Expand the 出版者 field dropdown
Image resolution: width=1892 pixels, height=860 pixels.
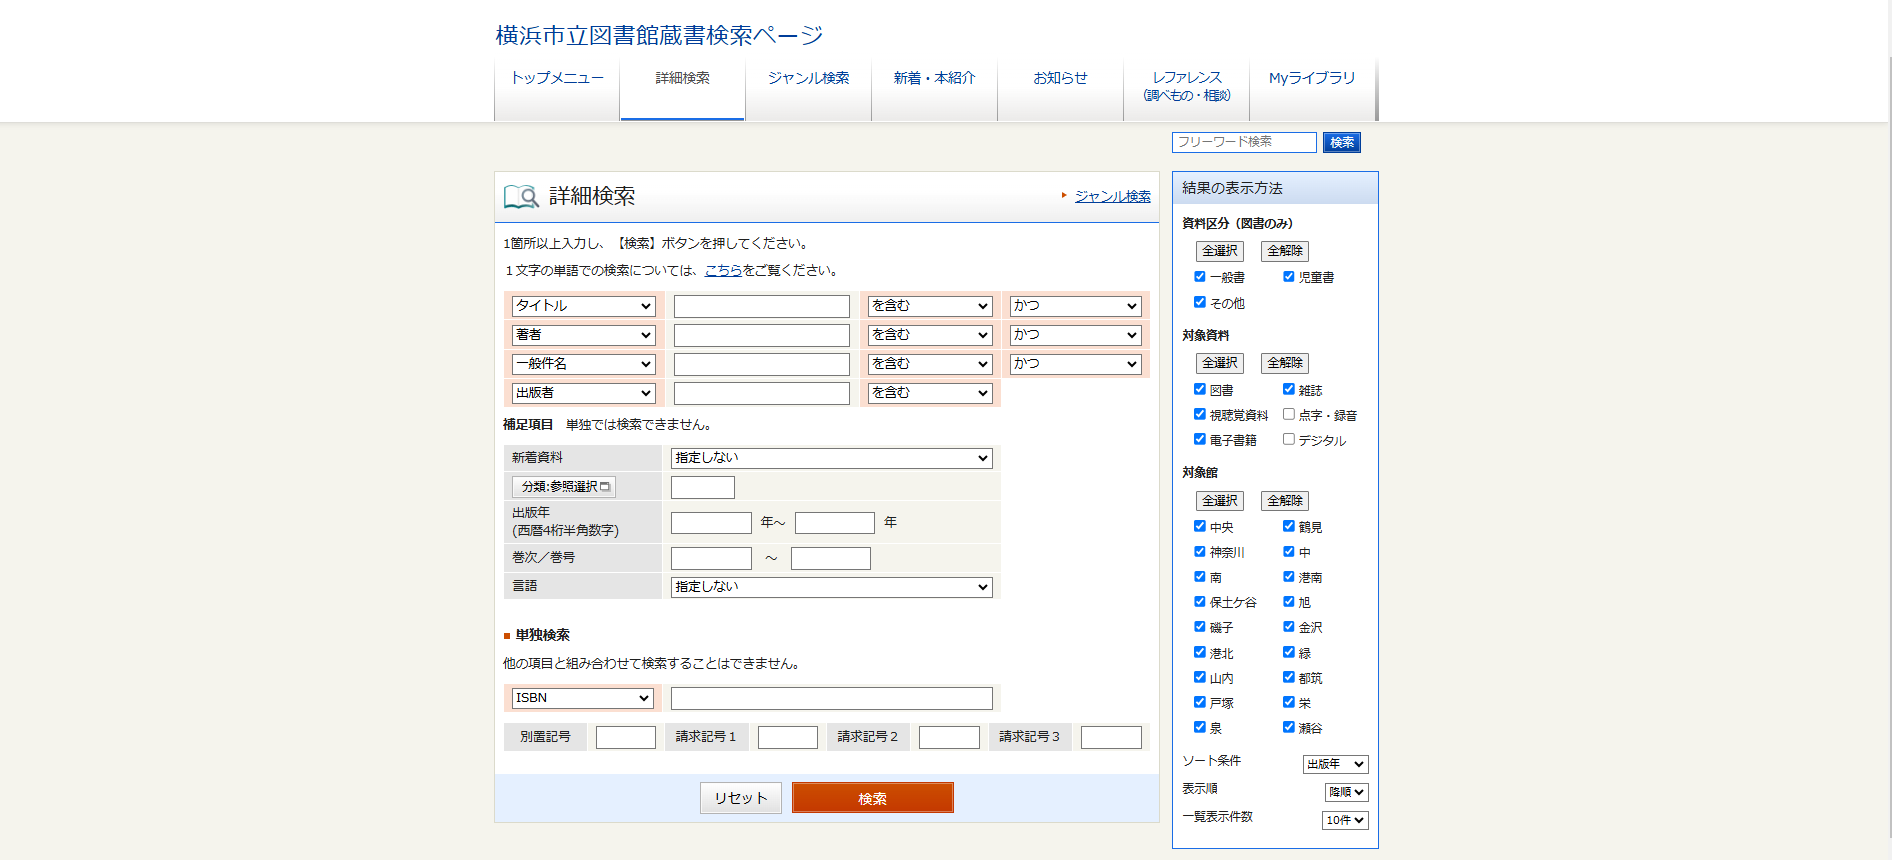583,393
